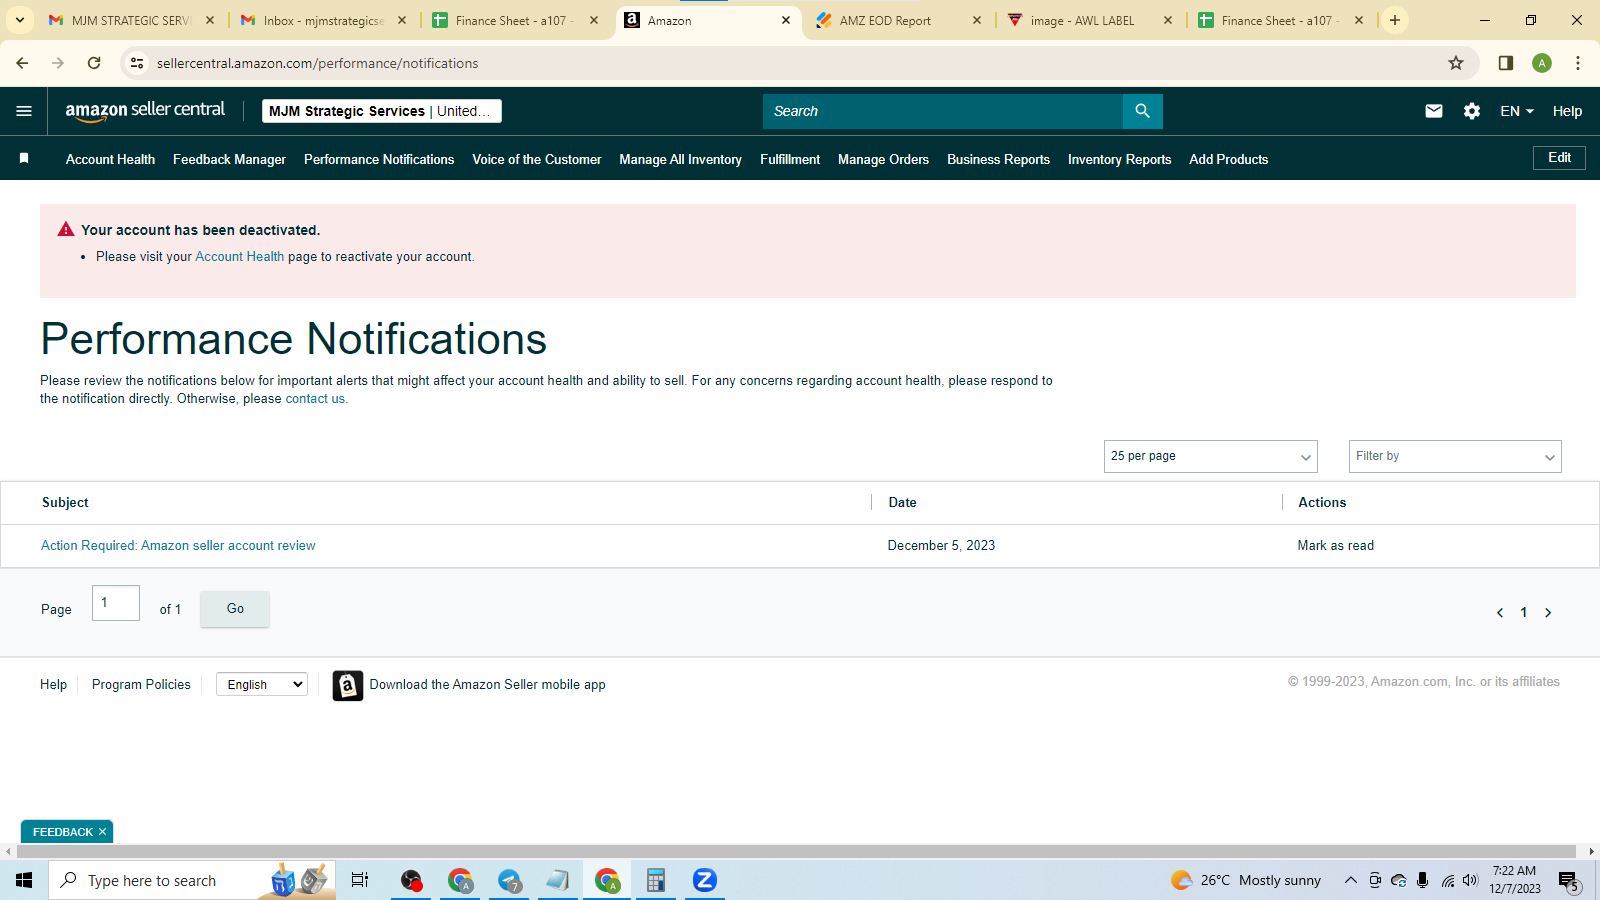Open the Seller Central hamburger menu
The height and width of the screenshot is (900, 1600).
tap(24, 111)
